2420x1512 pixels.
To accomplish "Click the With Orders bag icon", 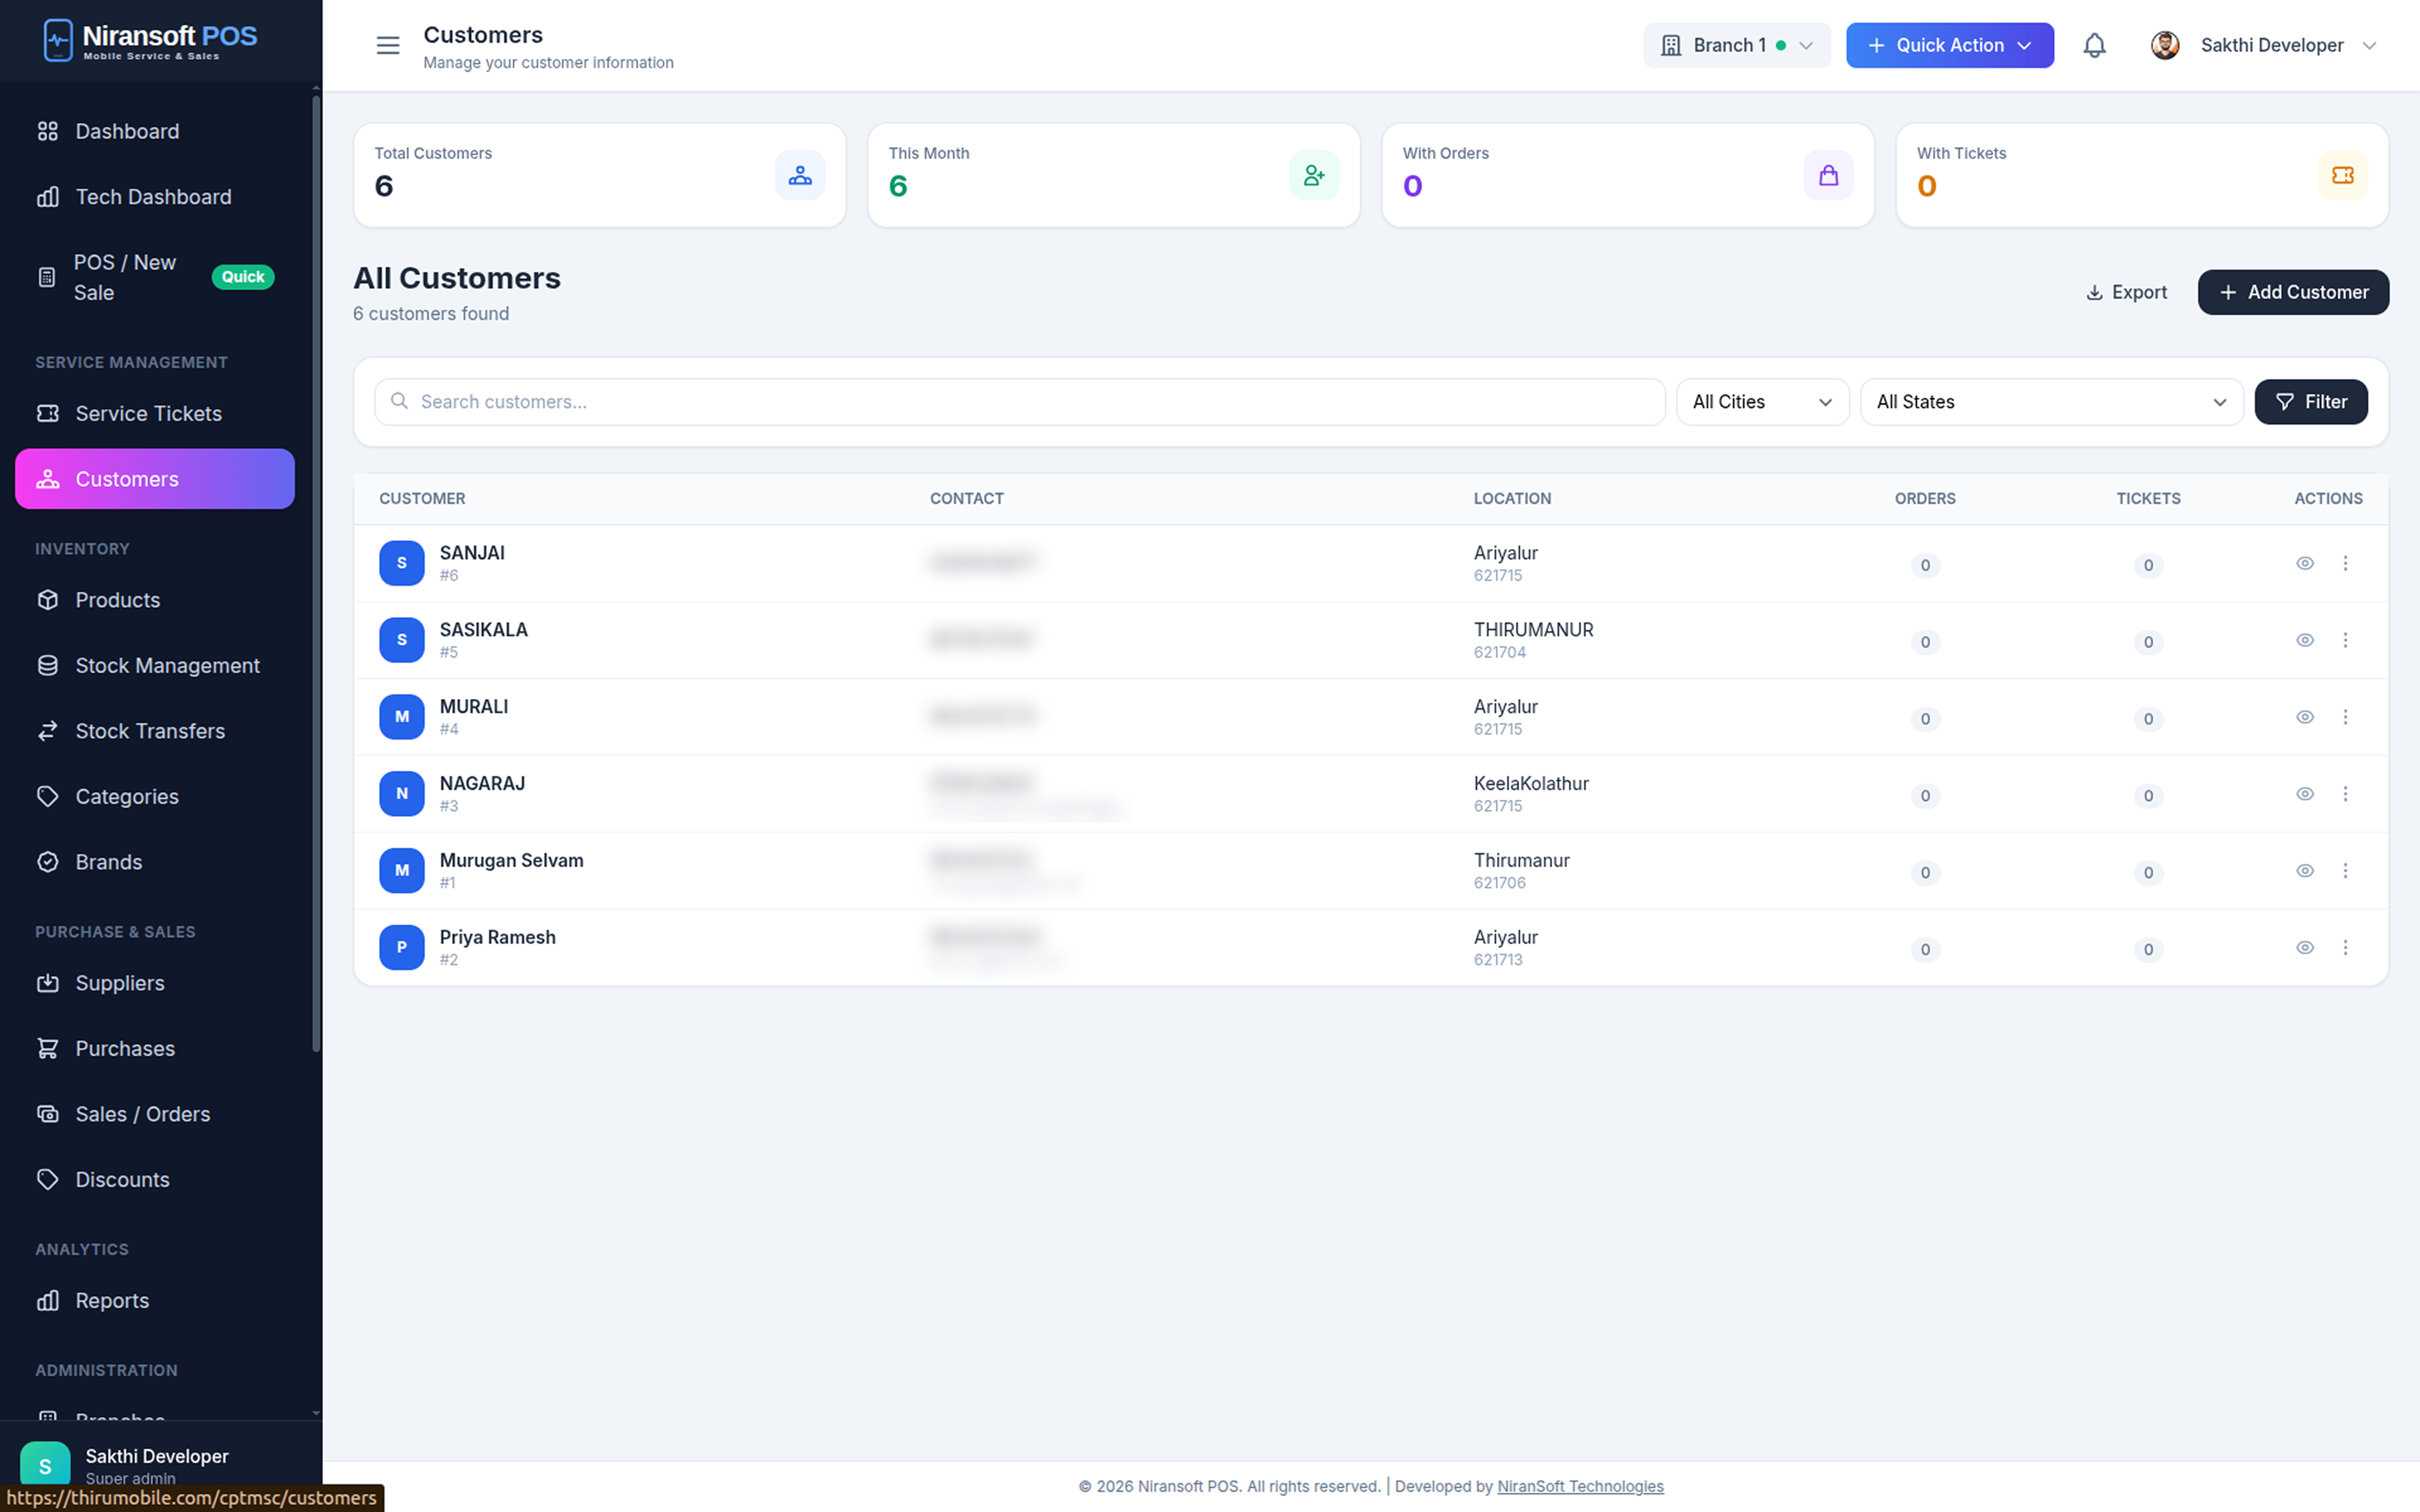I will click(x=1828, y=175).
